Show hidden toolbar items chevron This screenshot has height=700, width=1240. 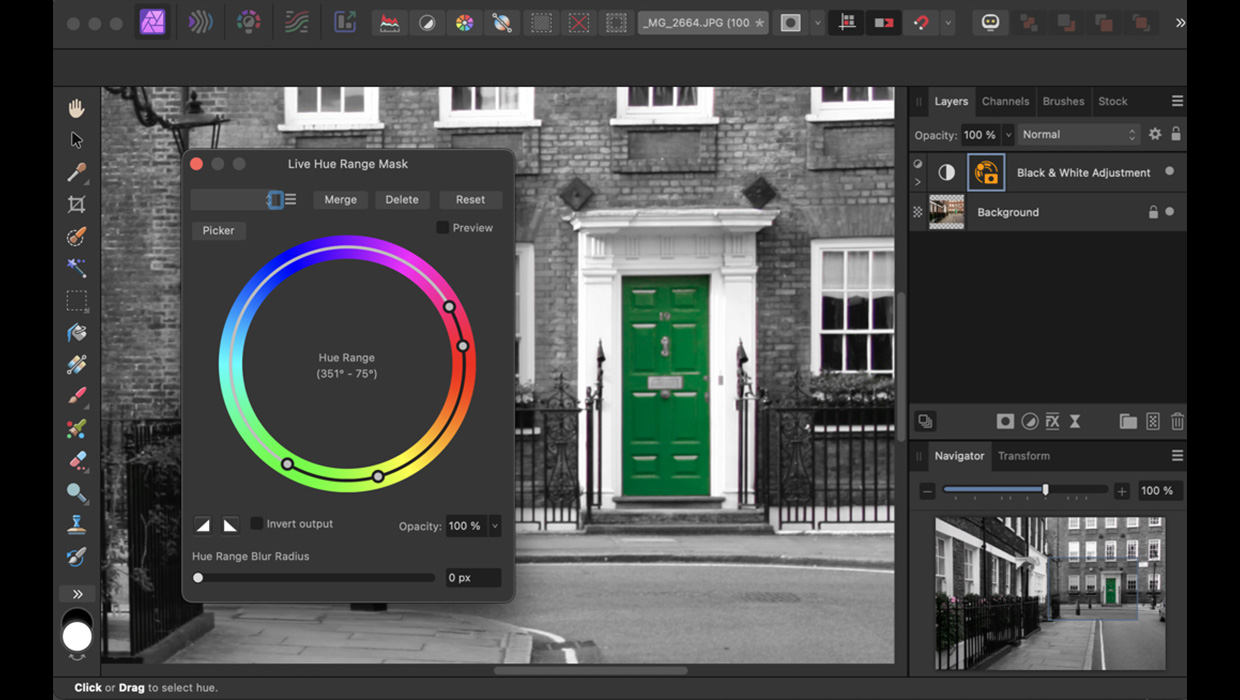point(1180,22)
